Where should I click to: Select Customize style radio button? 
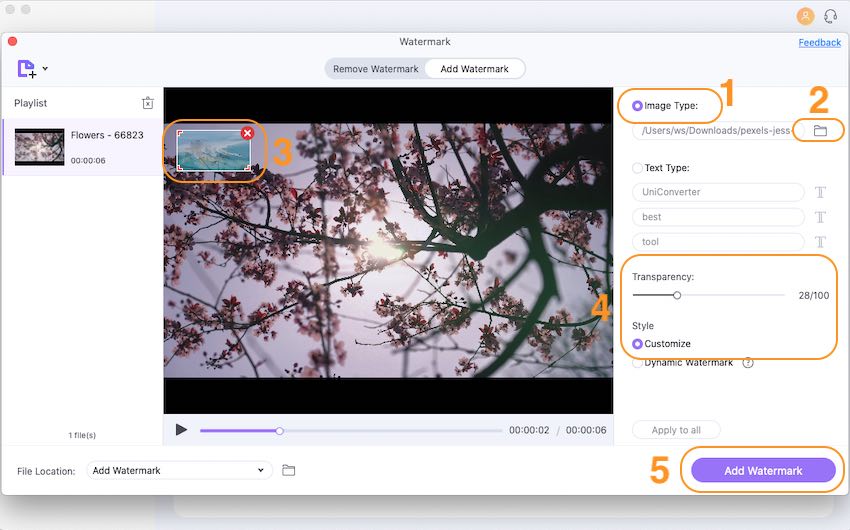[x=637, y=344]
